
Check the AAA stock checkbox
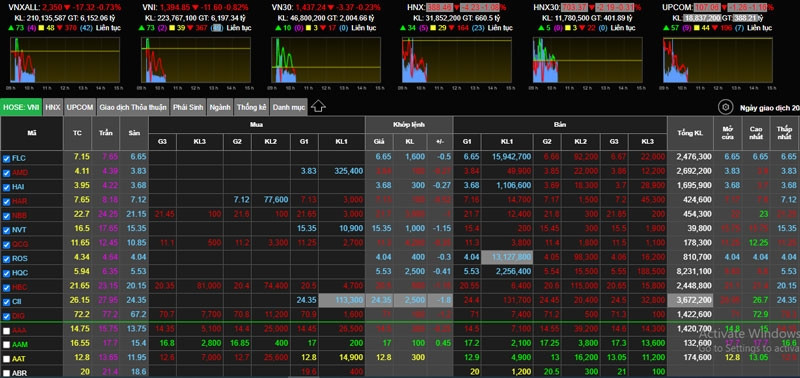tap(7, 331)
